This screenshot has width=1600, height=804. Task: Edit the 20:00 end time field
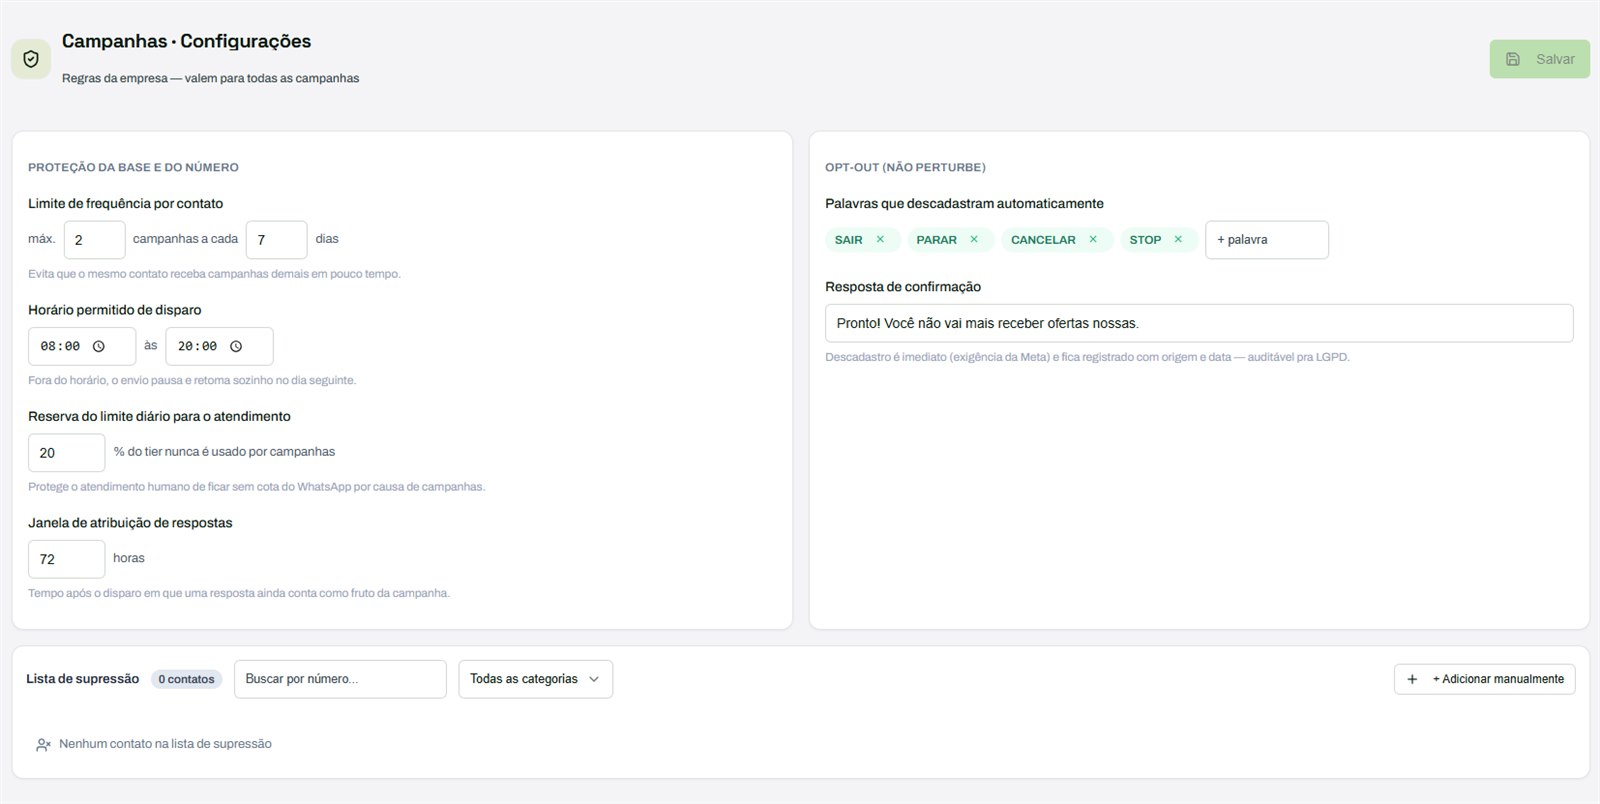coord(219,346)
